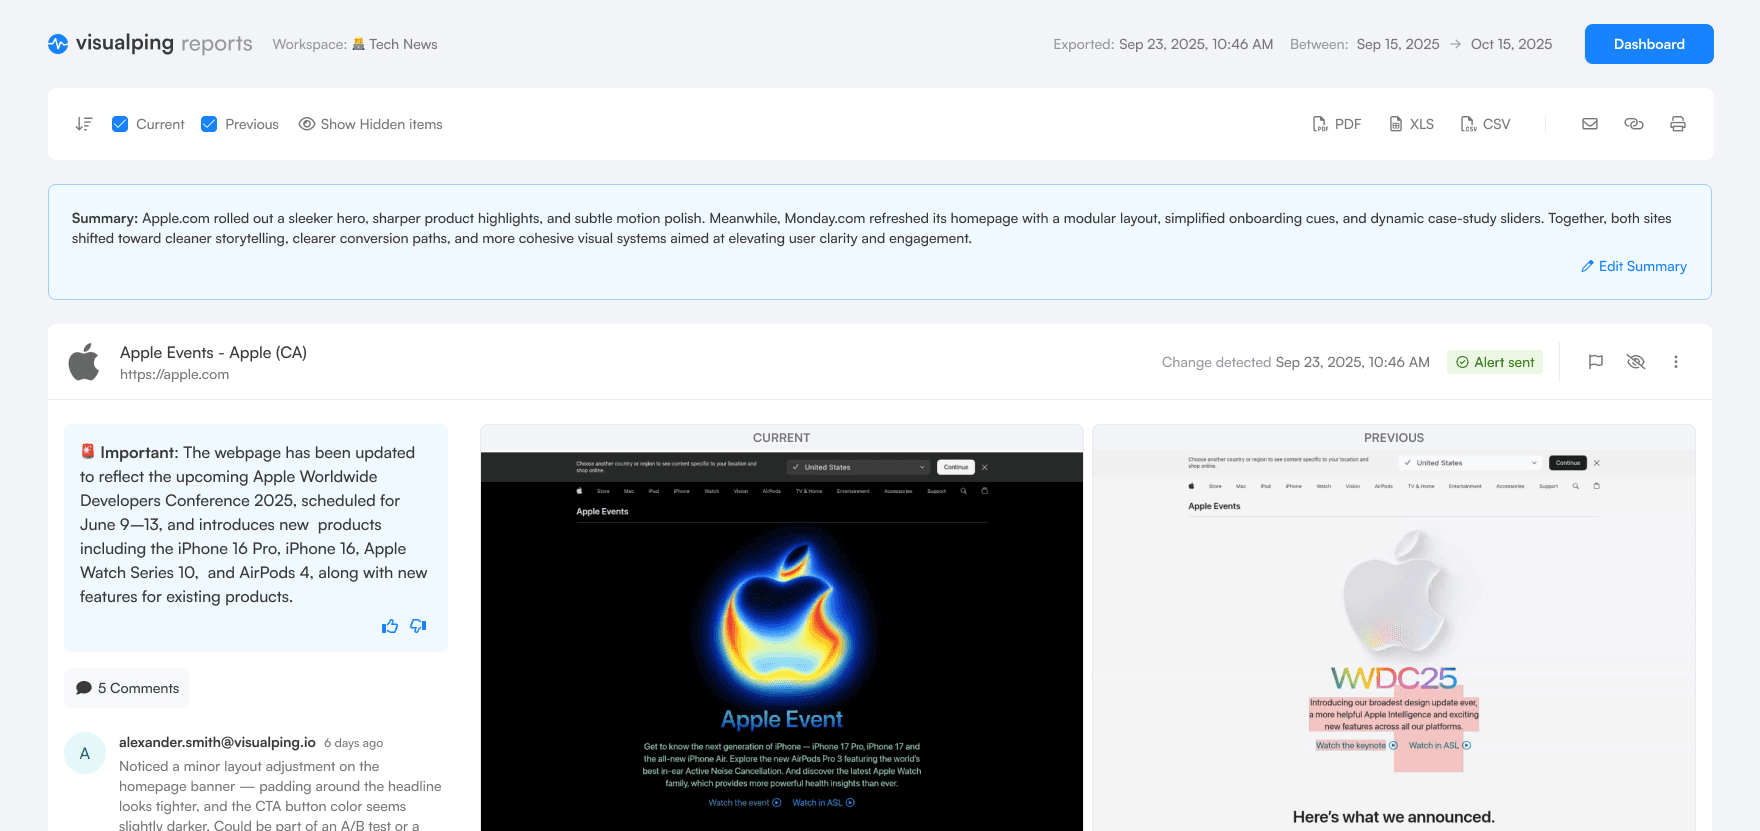Uncheck the Previous checkbox
The height and width of the screenshot is (831, 1760).
(x=209, y=124)
